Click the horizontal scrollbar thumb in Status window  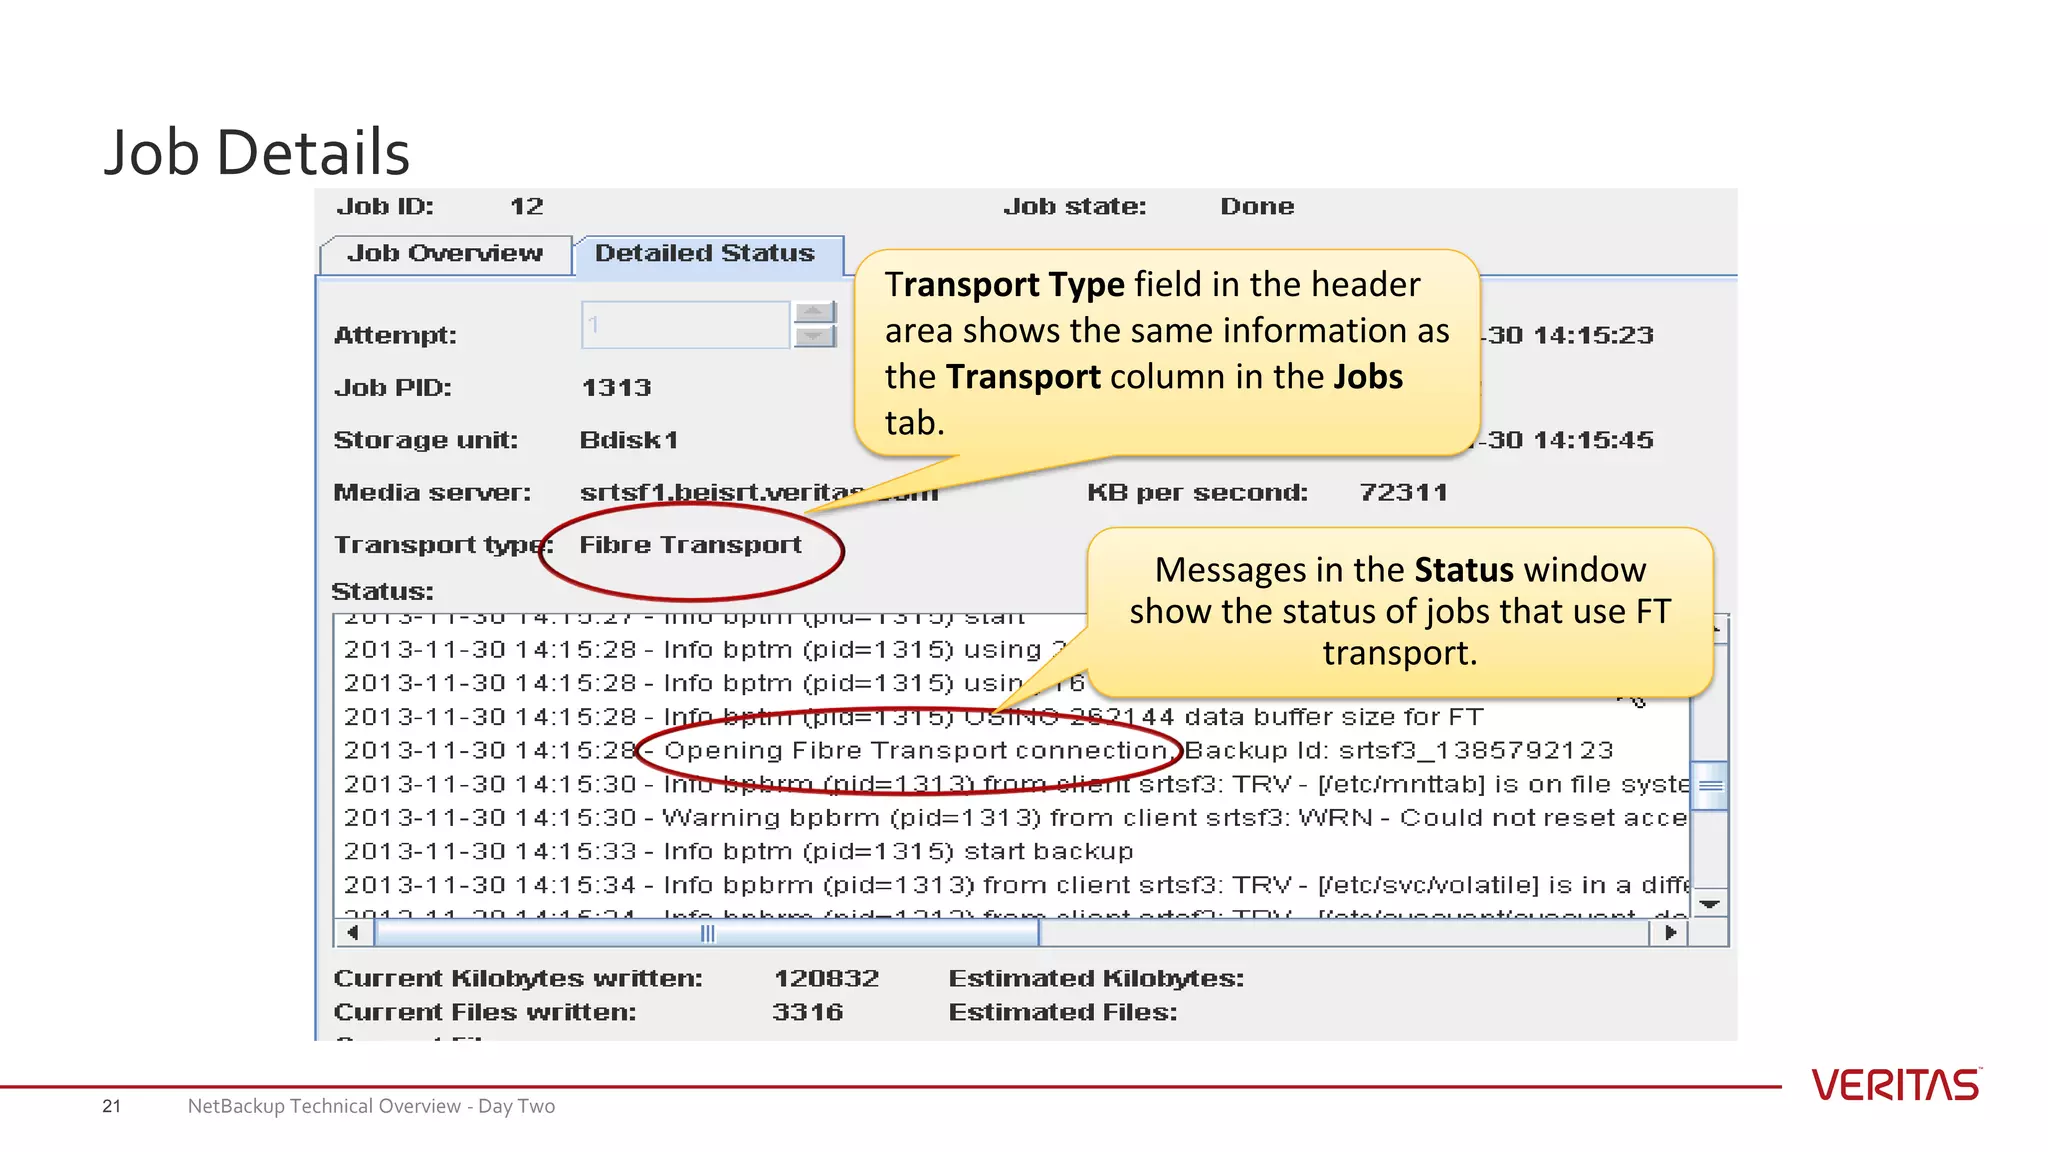point(707,933)
